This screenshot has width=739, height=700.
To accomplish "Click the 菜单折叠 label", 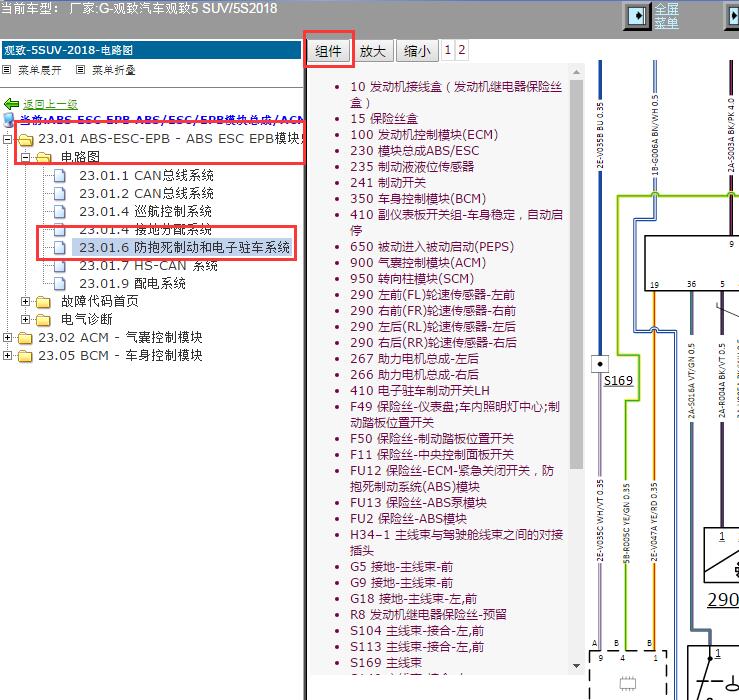I will 114,70.
